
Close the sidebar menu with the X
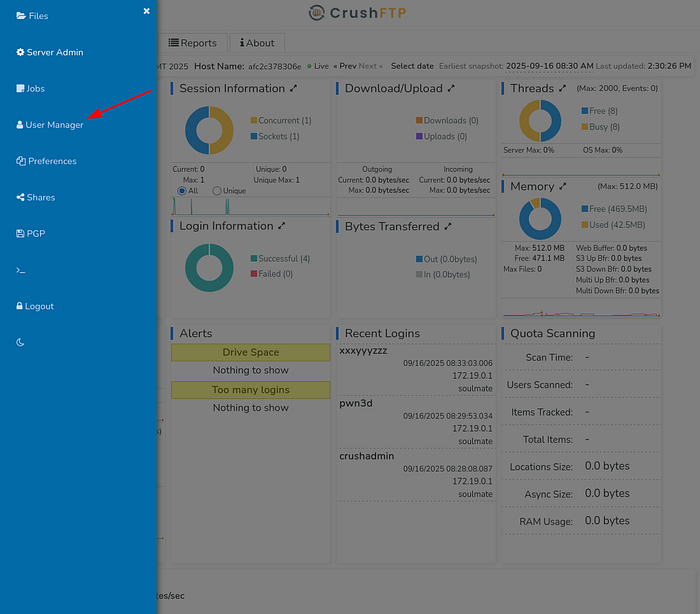tap(146, 11)
